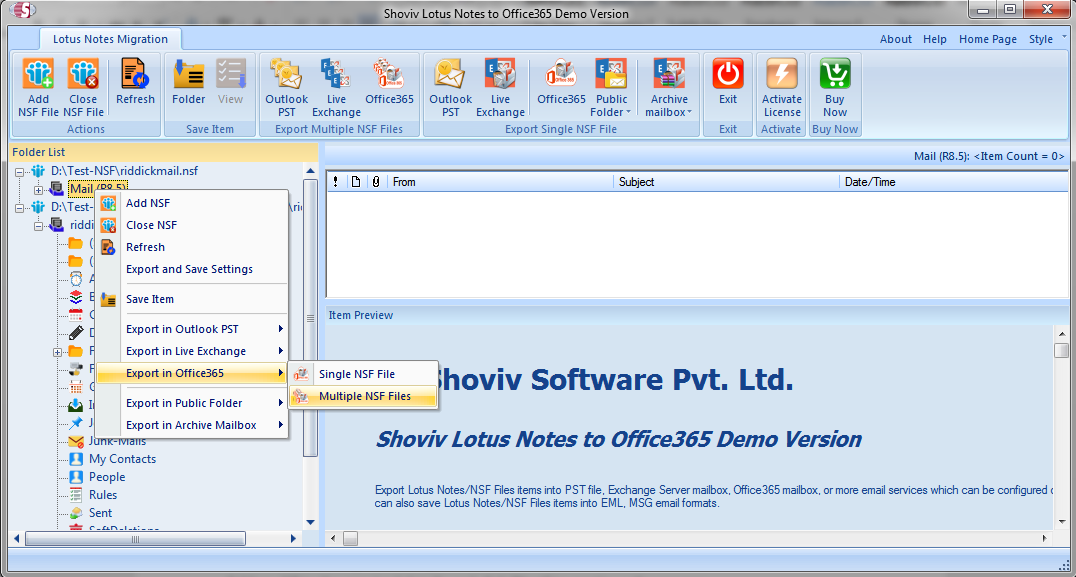1076x577 pixels.
Task: Go to the Home Page link
Action: coord(987,39)
